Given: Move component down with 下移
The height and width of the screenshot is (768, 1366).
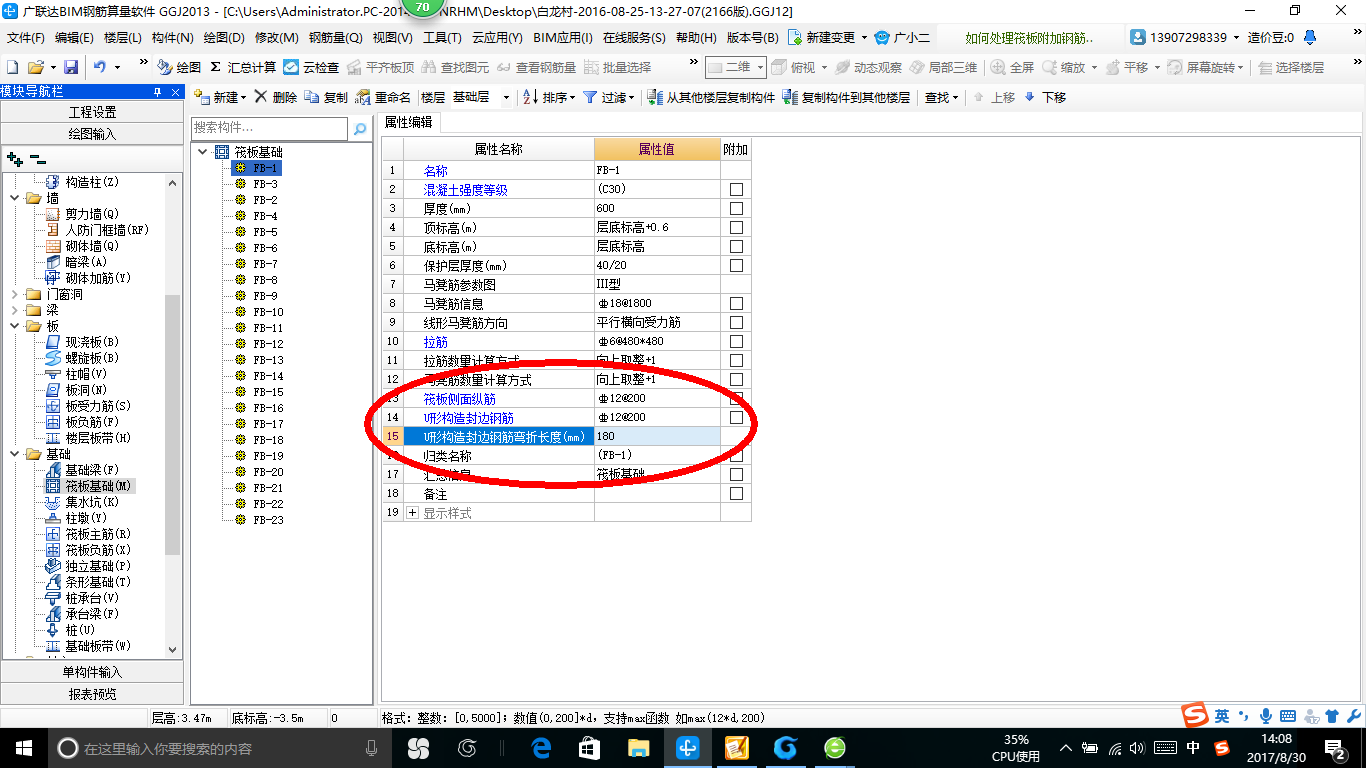Looking at the screenshot, I should pos(1045,97).
